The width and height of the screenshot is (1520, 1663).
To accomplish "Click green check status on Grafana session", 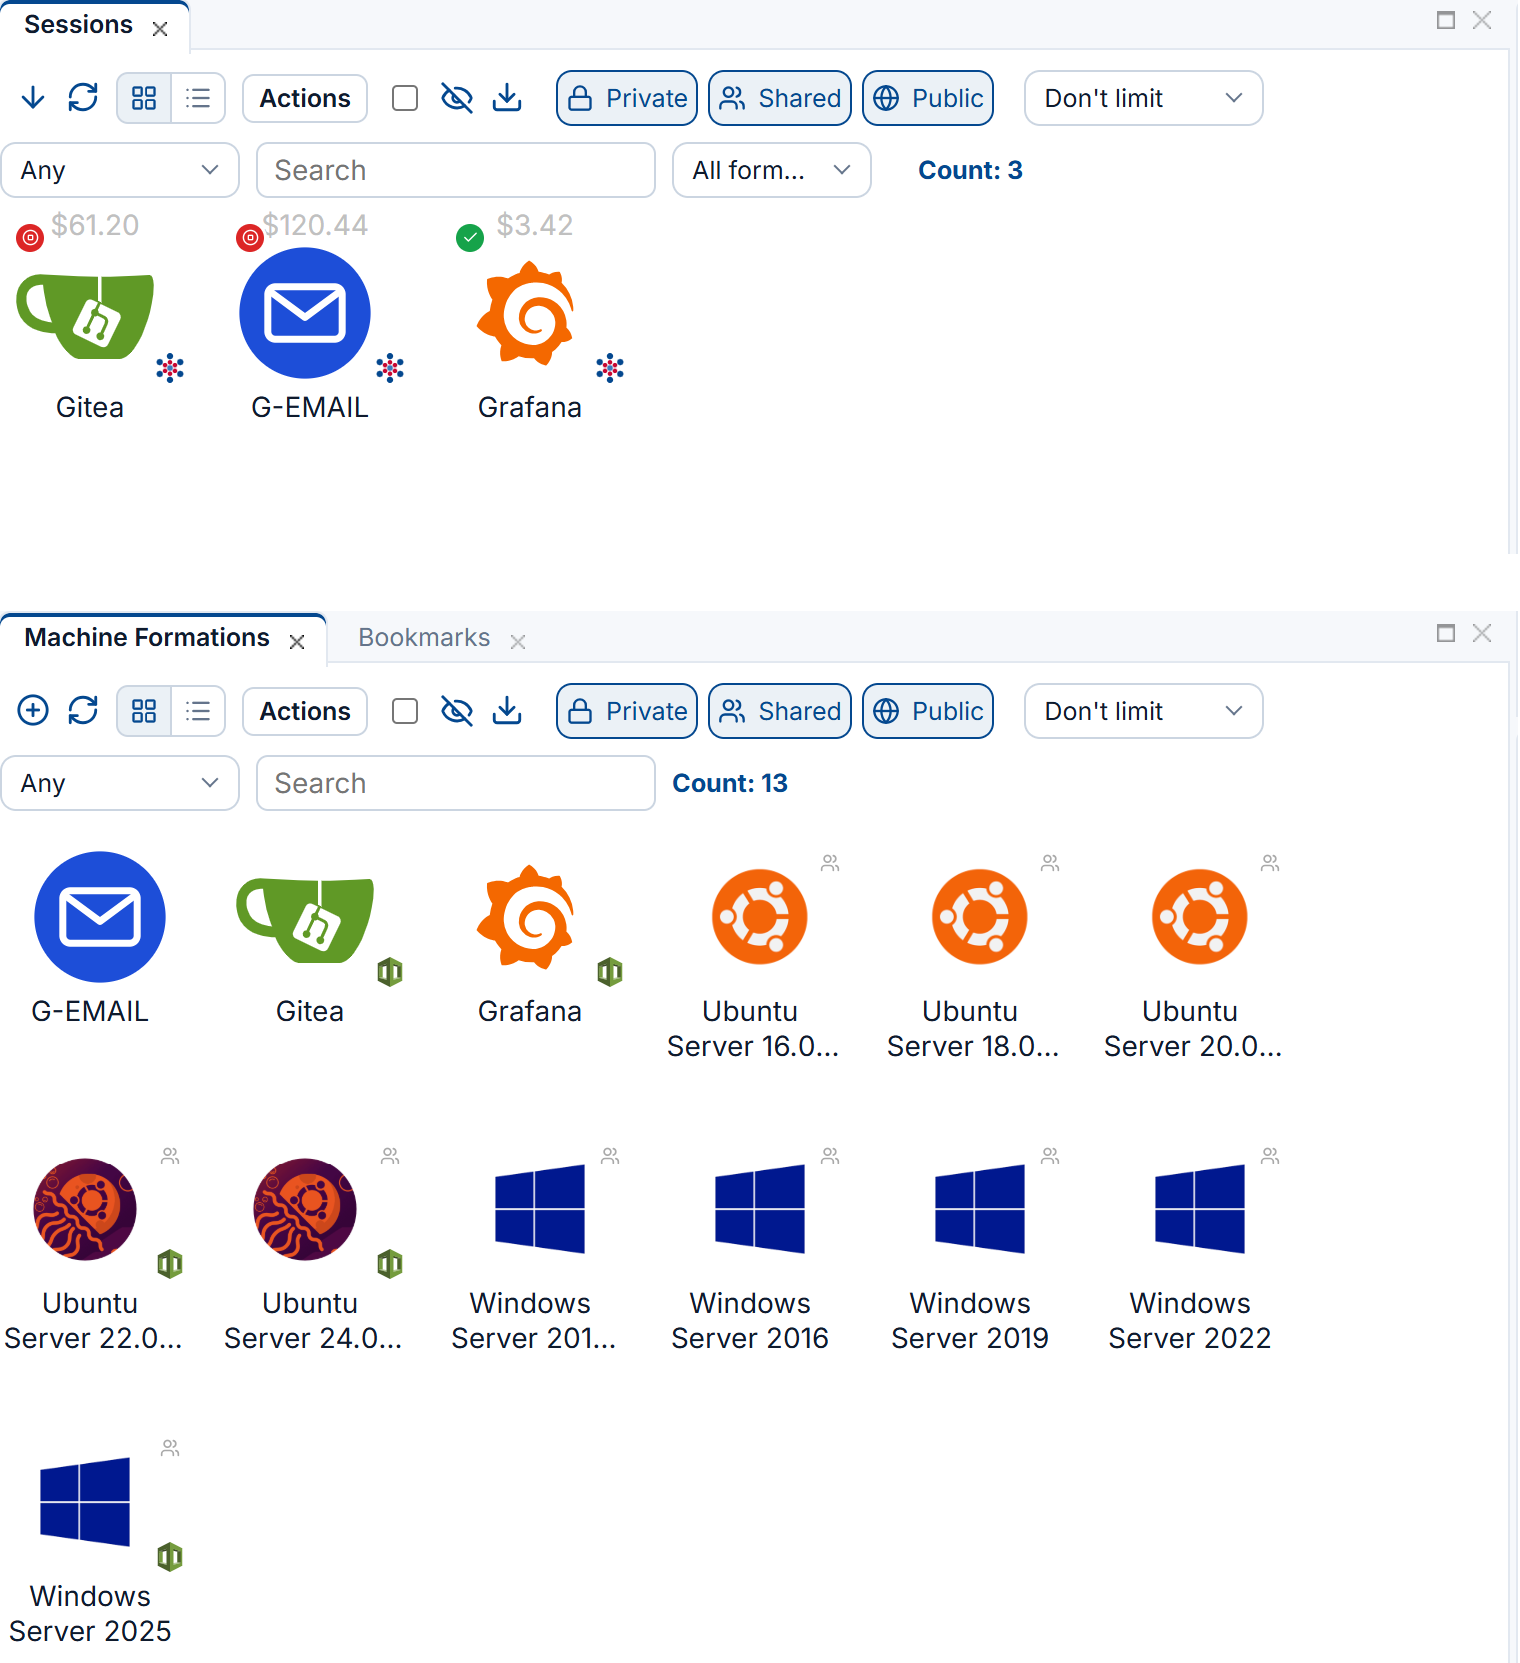I will pyautogui.click(x=470, y=237).
